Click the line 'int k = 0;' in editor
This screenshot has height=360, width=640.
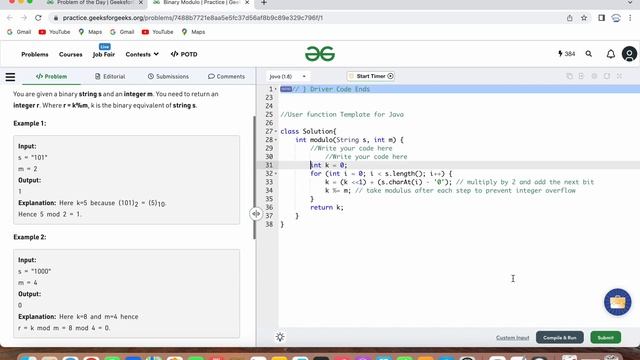(329, 165)
